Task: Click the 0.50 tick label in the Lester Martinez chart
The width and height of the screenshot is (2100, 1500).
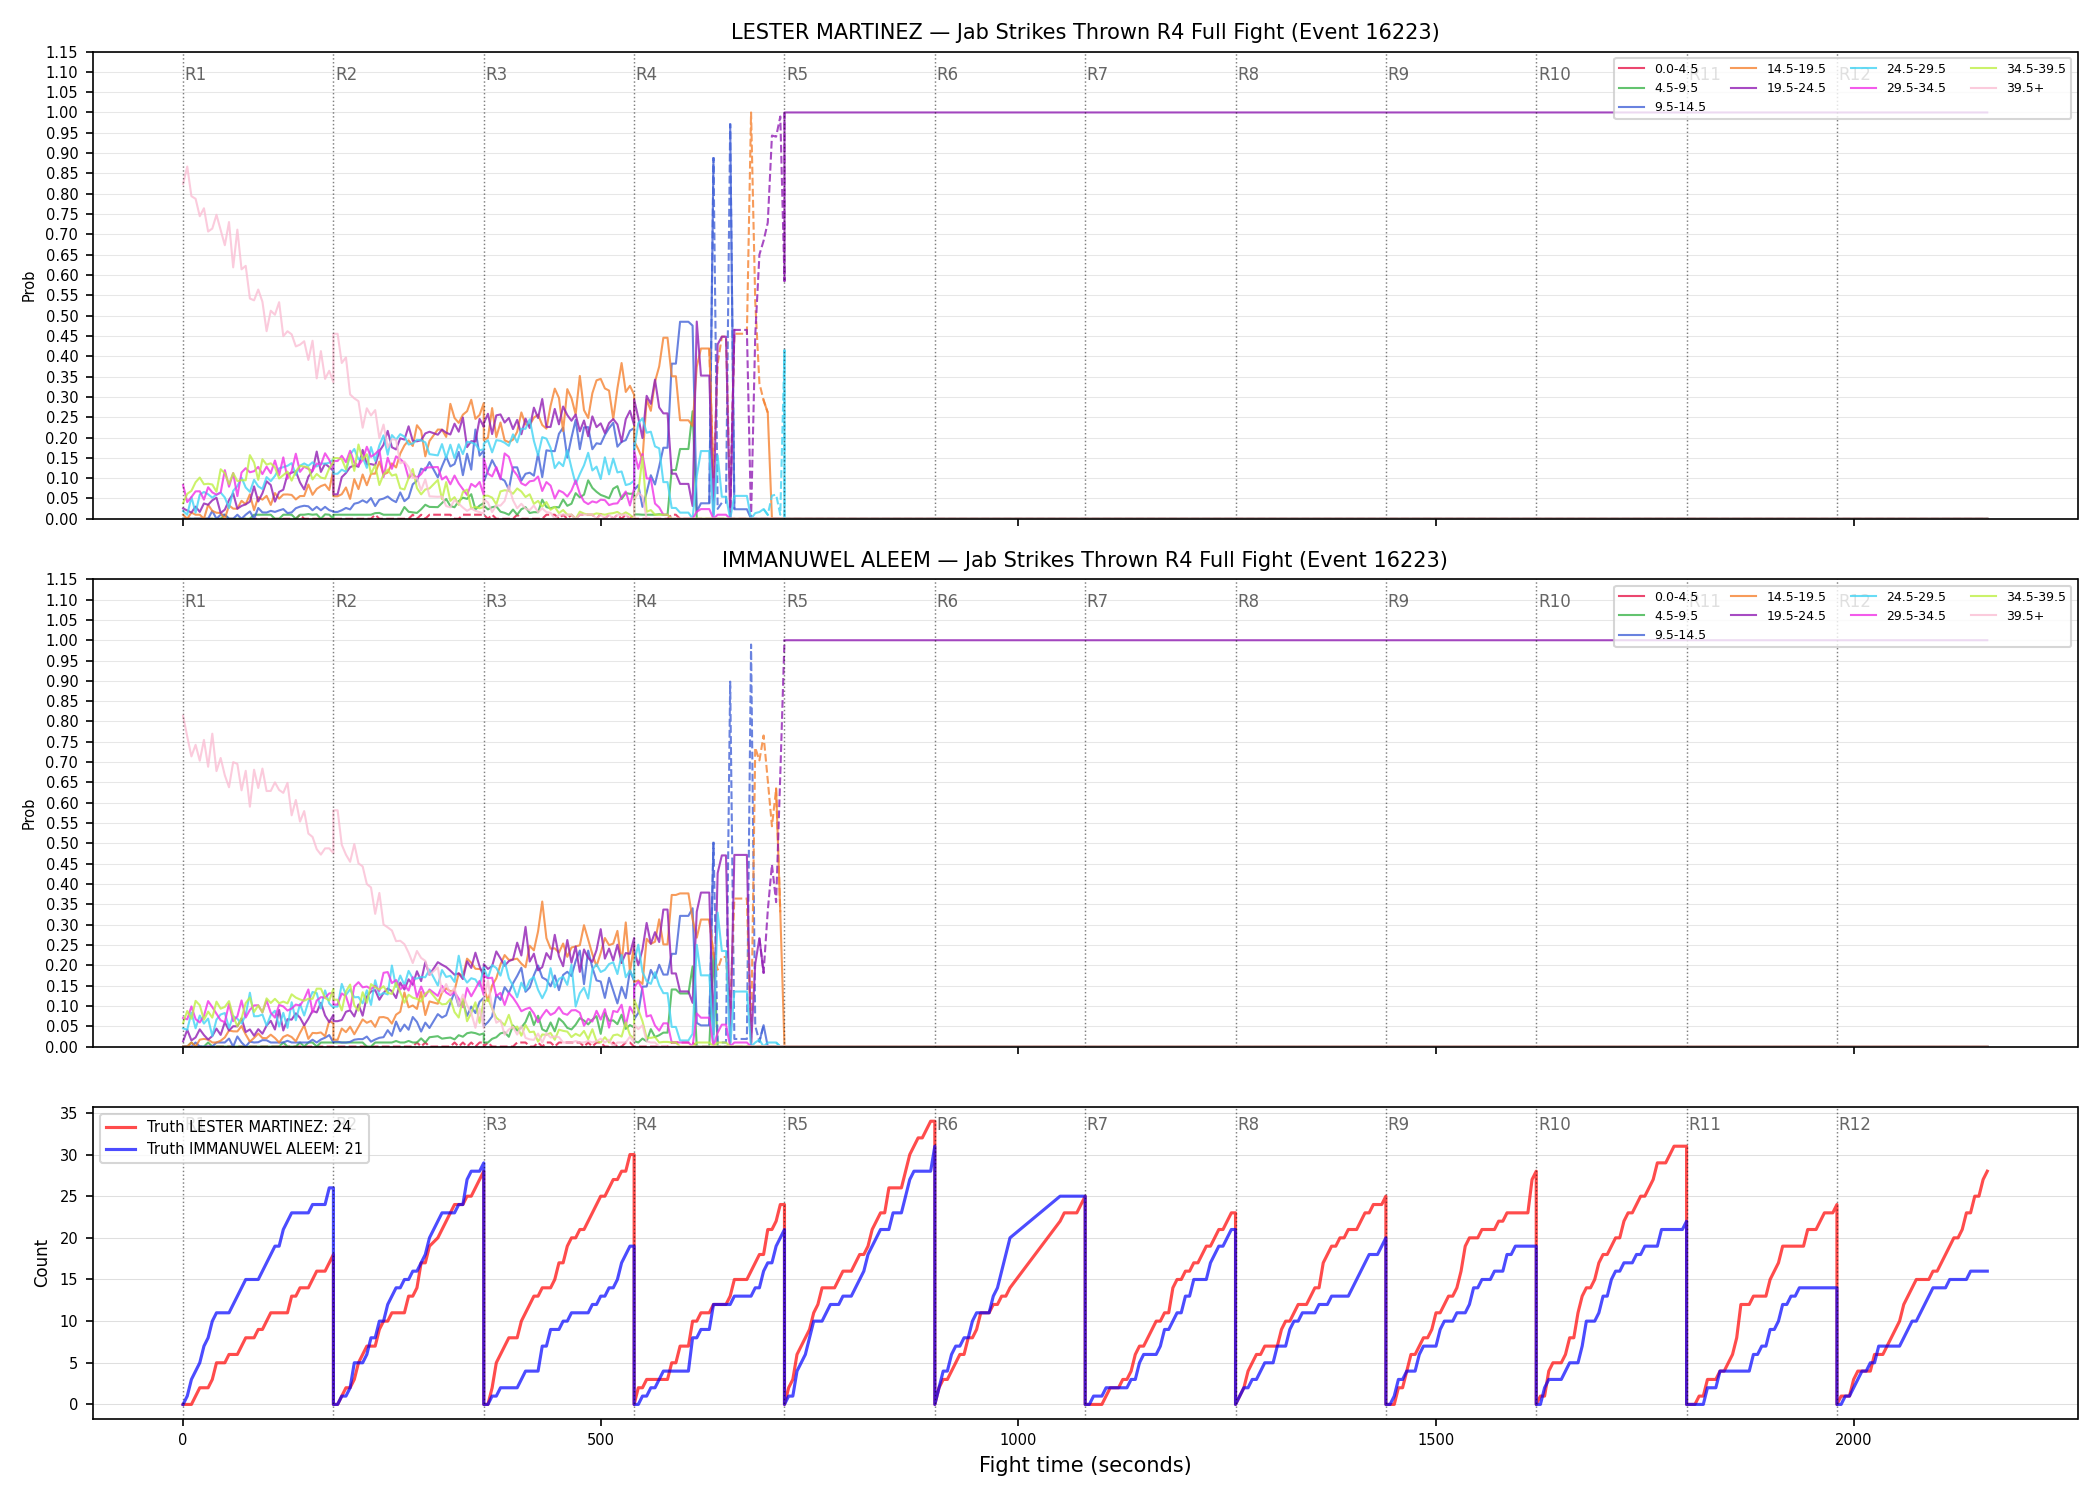Action: coord(62,316)
